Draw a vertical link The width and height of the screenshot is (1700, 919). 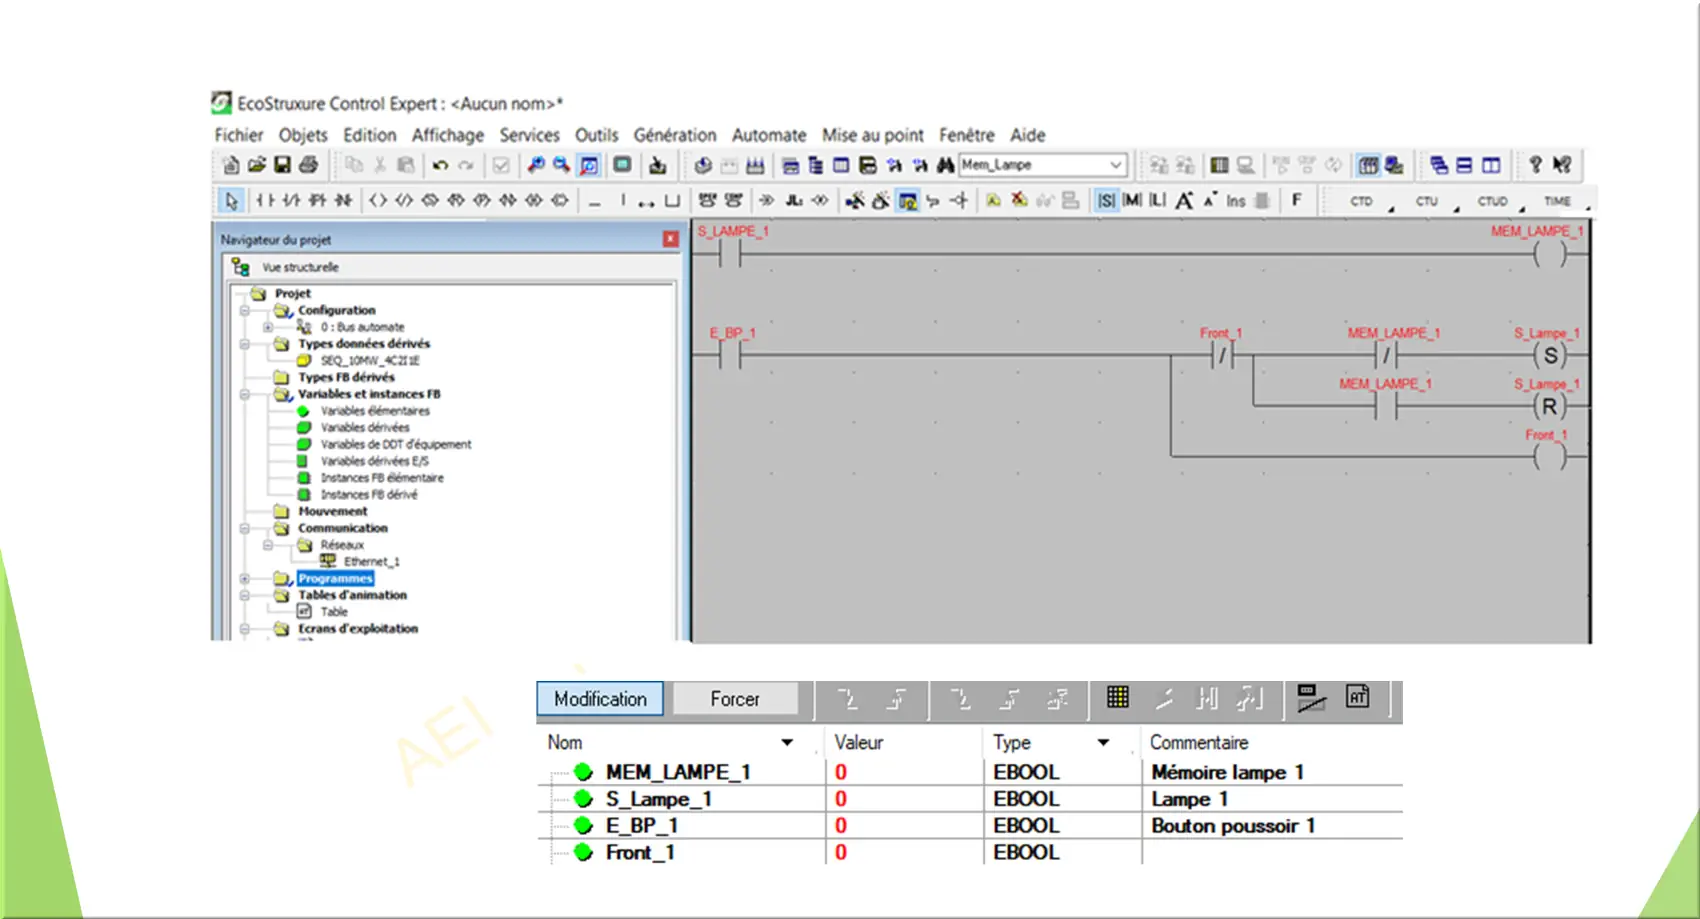pyautogui.click(x=622, y=201)
